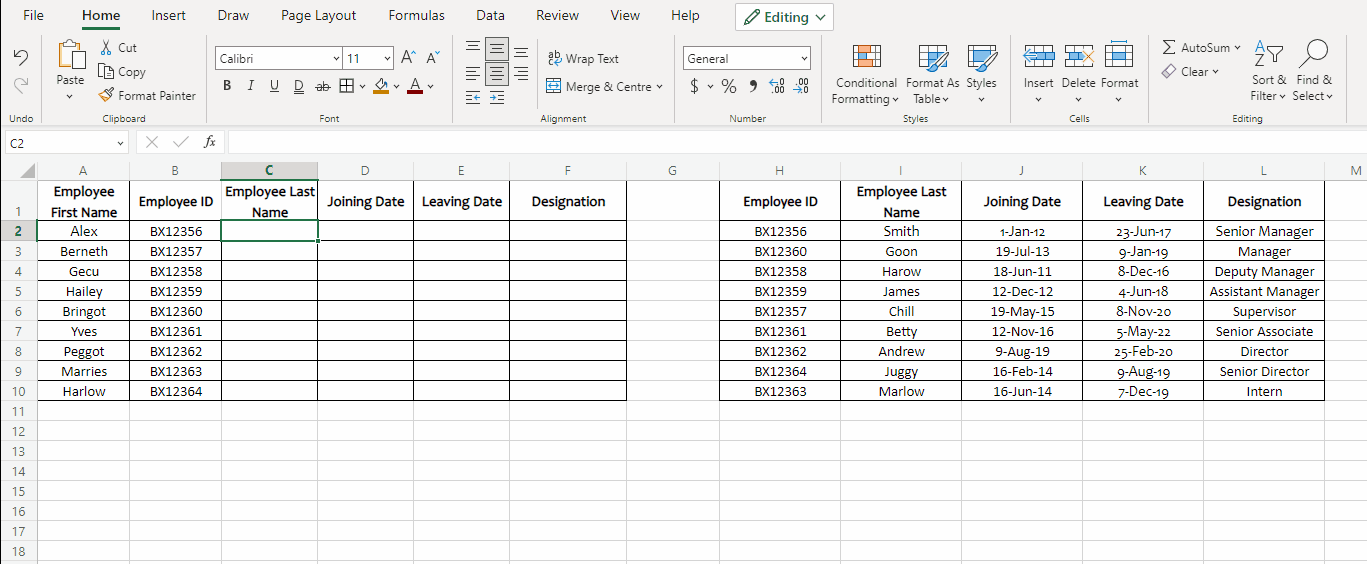Apply borders with the Borders icon
This screenshot has width=1367, height=564.
click(x=346, y=86)
